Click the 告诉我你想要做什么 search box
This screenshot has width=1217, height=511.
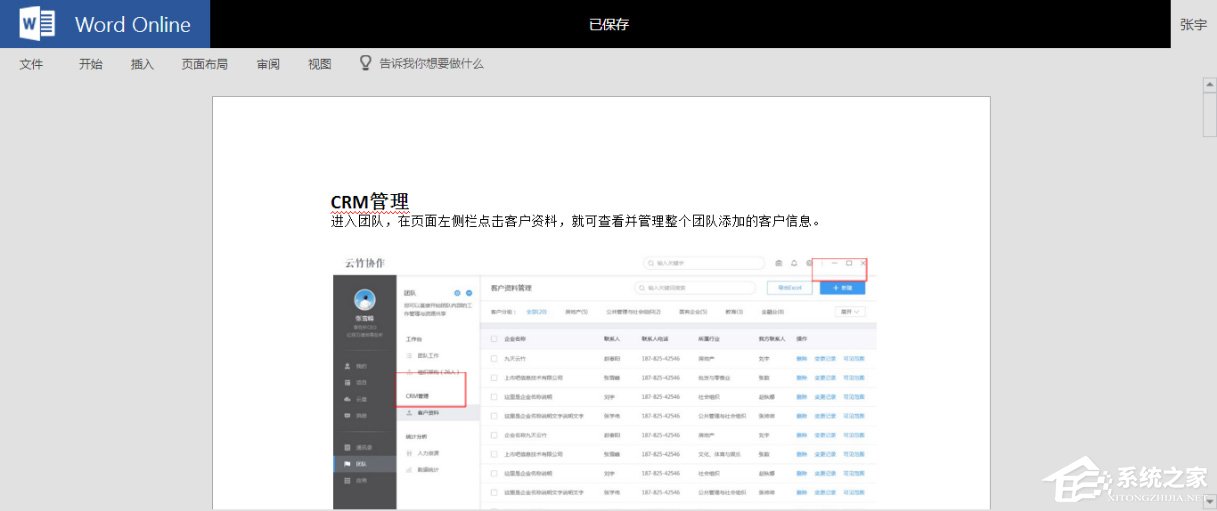[x=431, y=64]
